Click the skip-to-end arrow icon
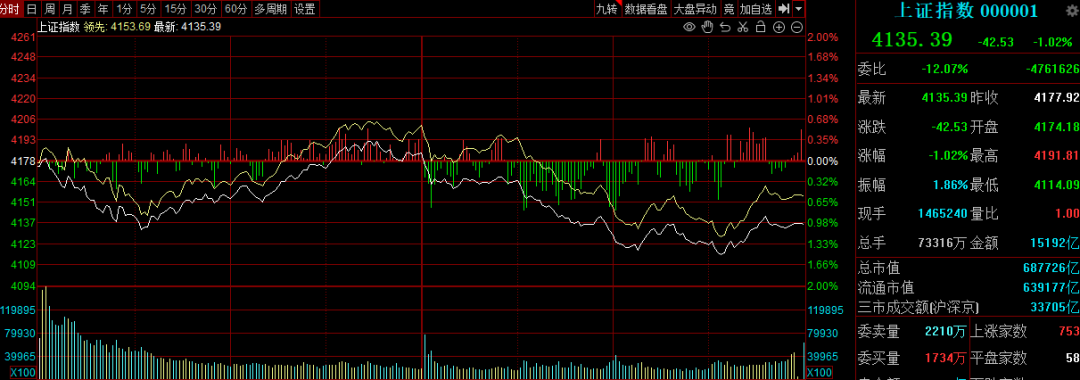The width and height of the screenshot is (1080, 380). point(783,9)
